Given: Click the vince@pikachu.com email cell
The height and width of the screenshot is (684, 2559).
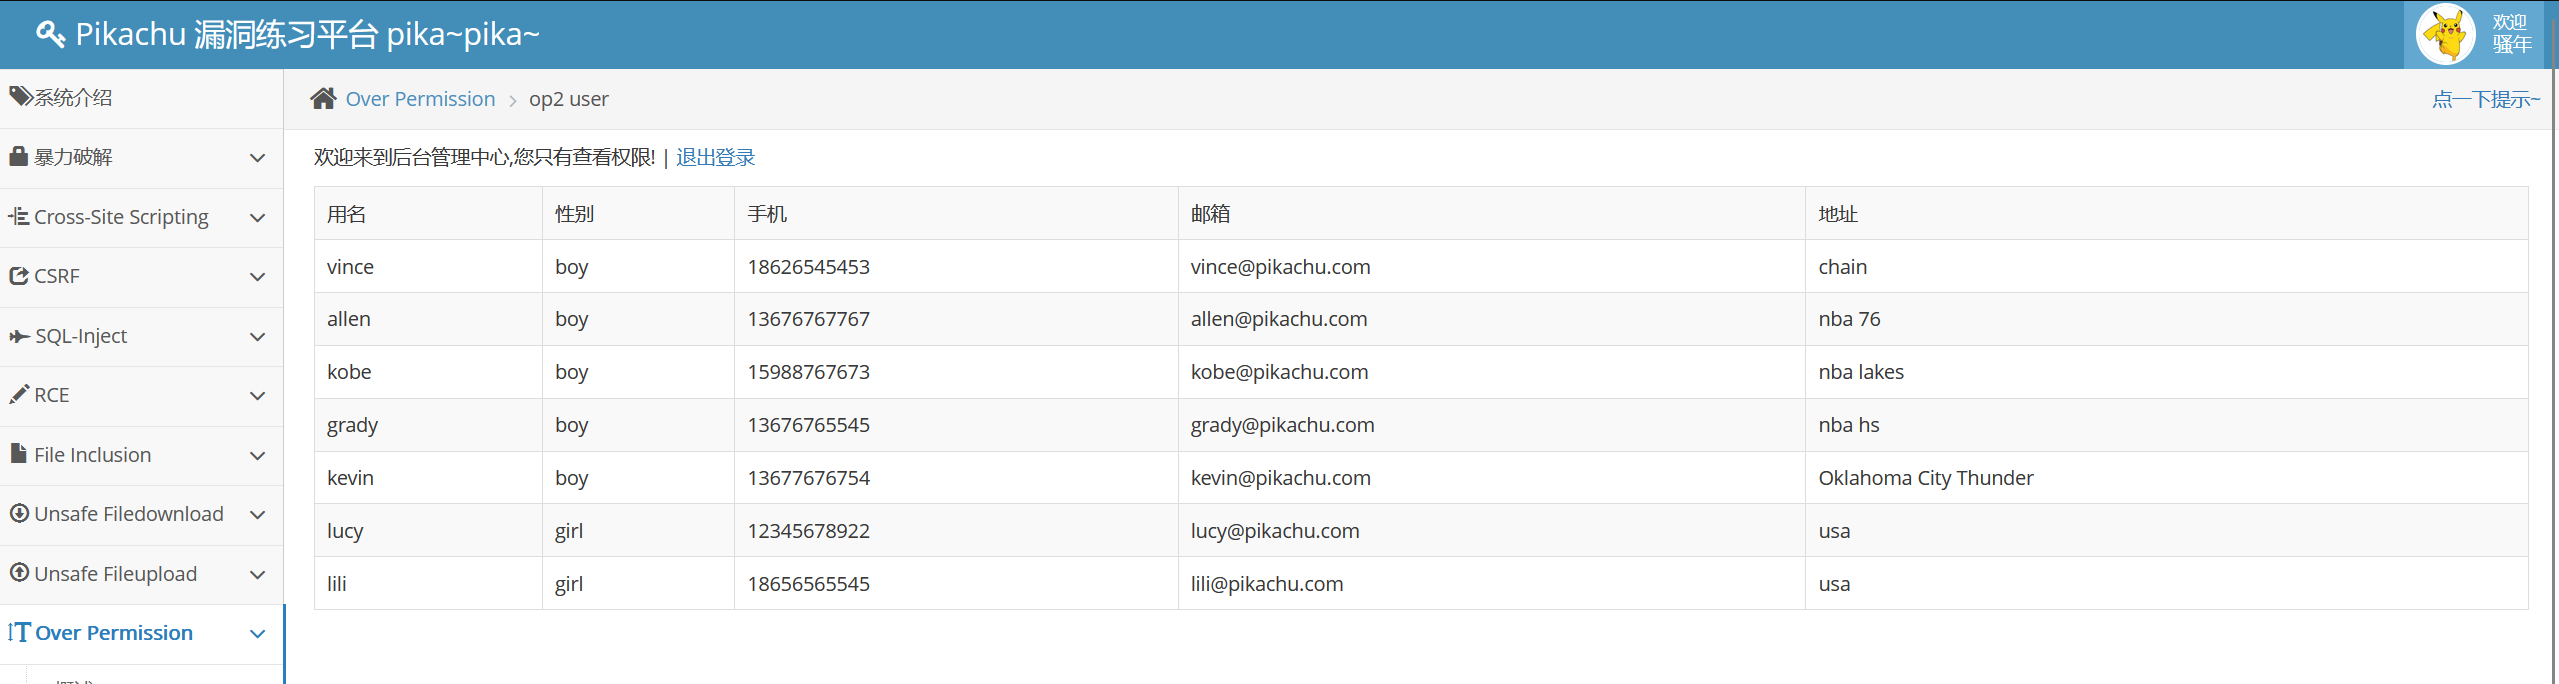Looking at the screenshot, I should [x=1280, y=267].
